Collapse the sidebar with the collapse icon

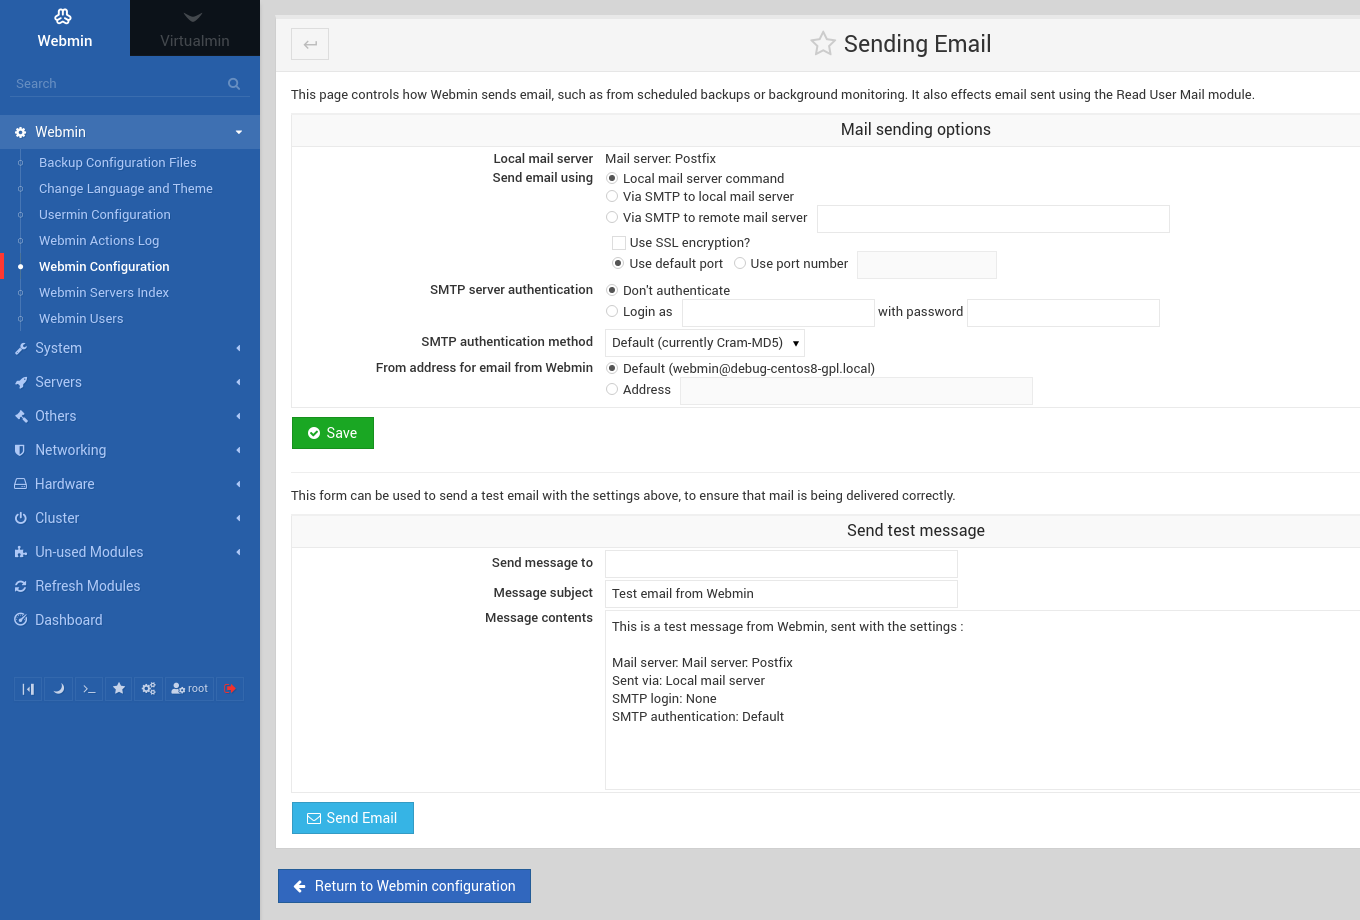pos(28,688)
